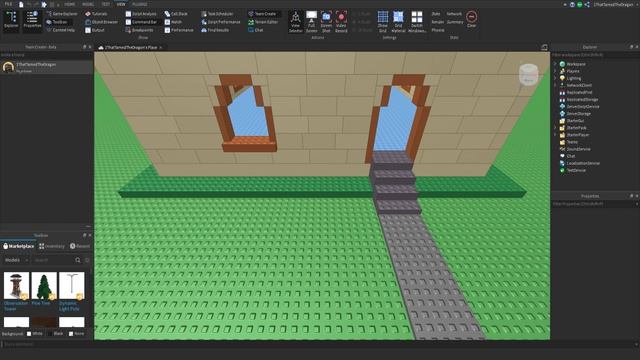
Task: Open Script Analysis window
Action: pos(141,14)
